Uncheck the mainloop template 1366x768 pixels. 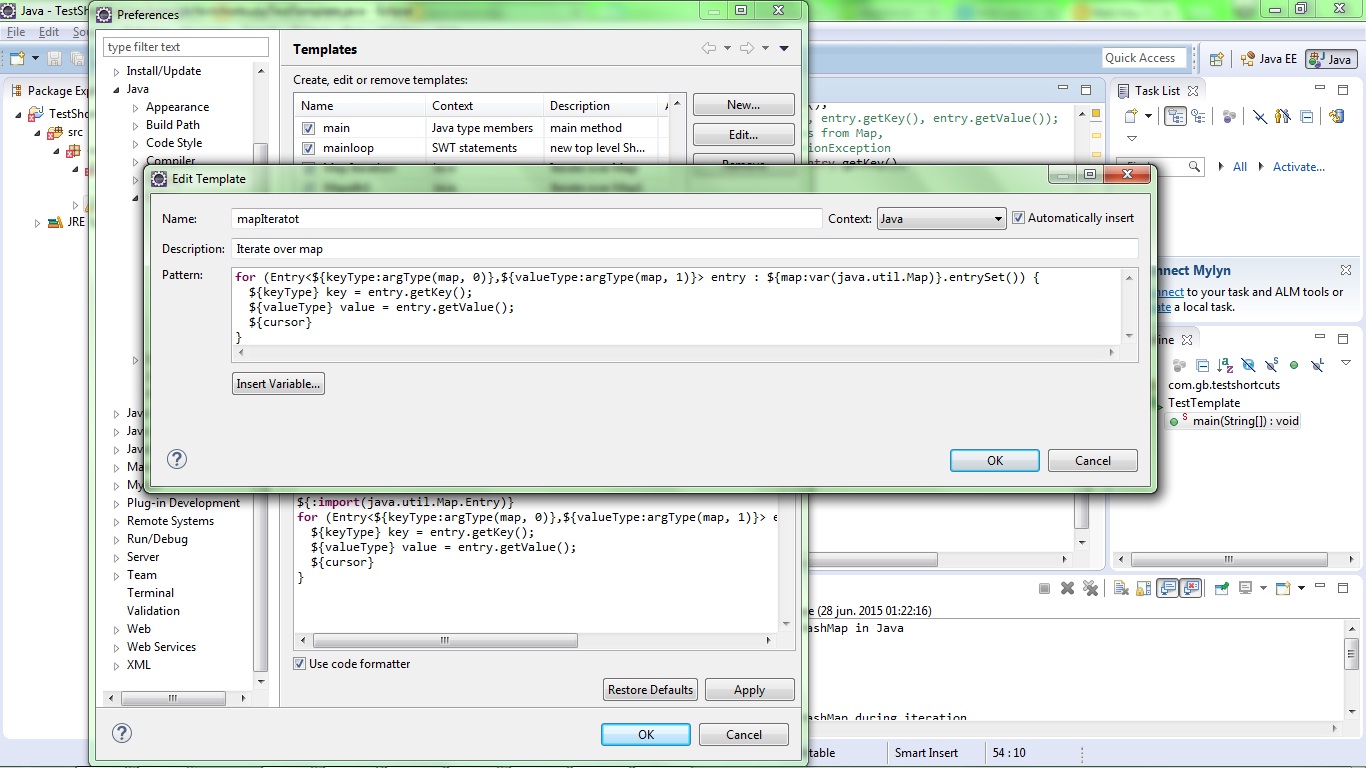(307, 148)
